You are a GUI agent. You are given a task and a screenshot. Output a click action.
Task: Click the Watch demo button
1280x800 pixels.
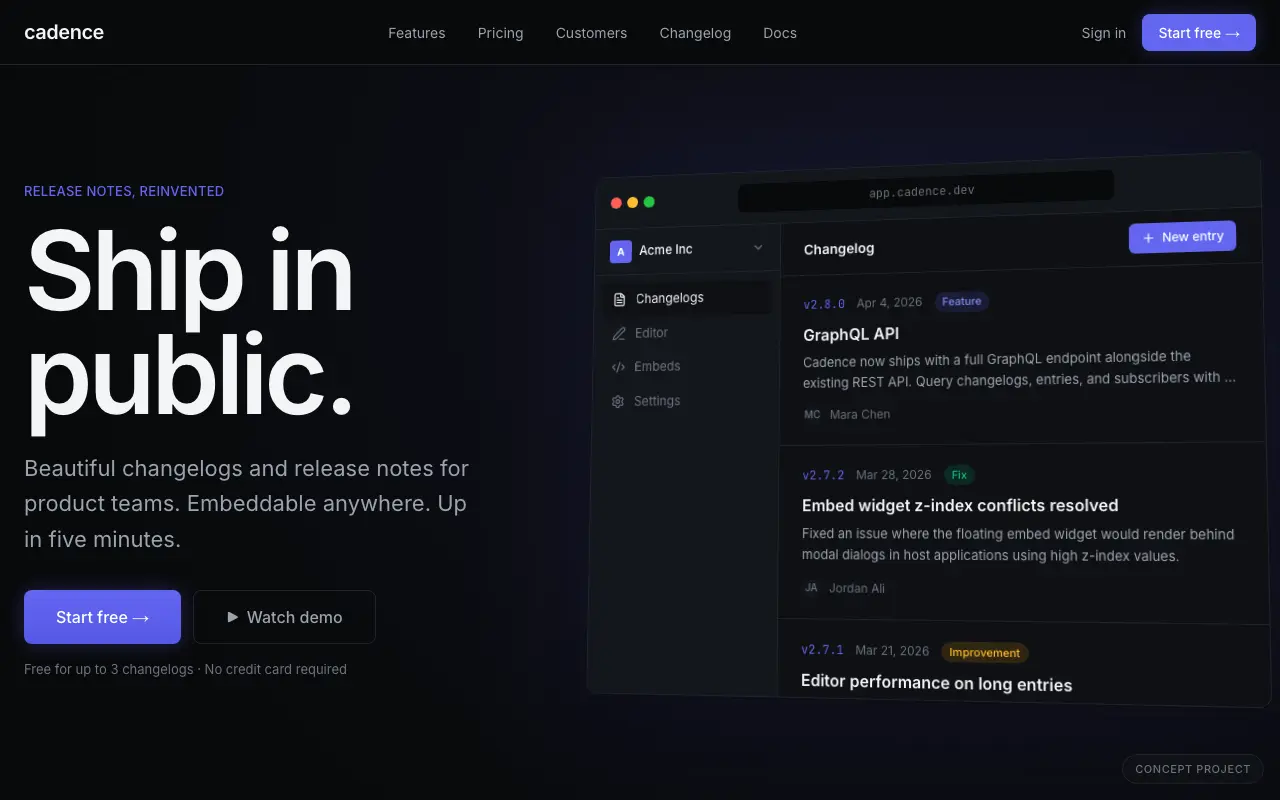(284, 617)
